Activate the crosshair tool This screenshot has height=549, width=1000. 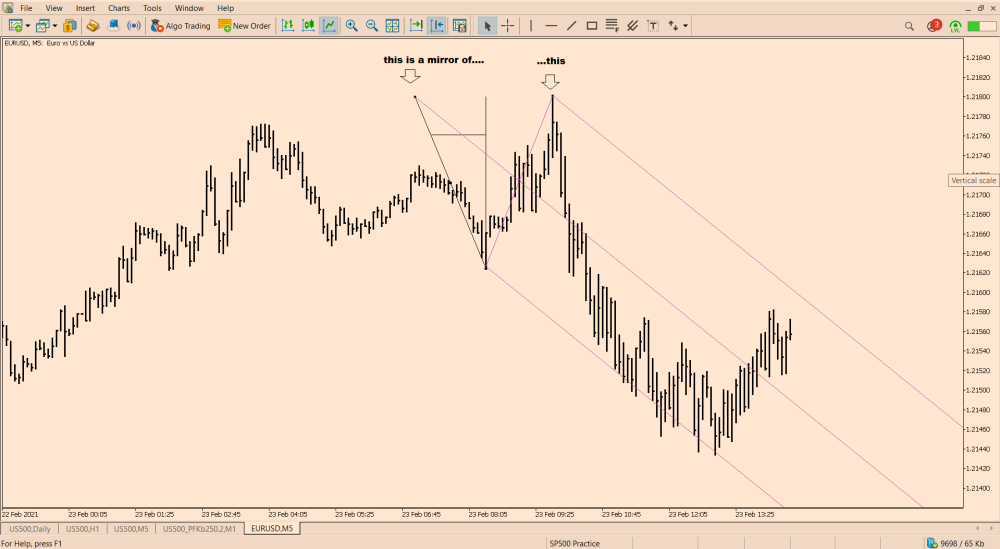pyautogui.click(x=508, y=26)
